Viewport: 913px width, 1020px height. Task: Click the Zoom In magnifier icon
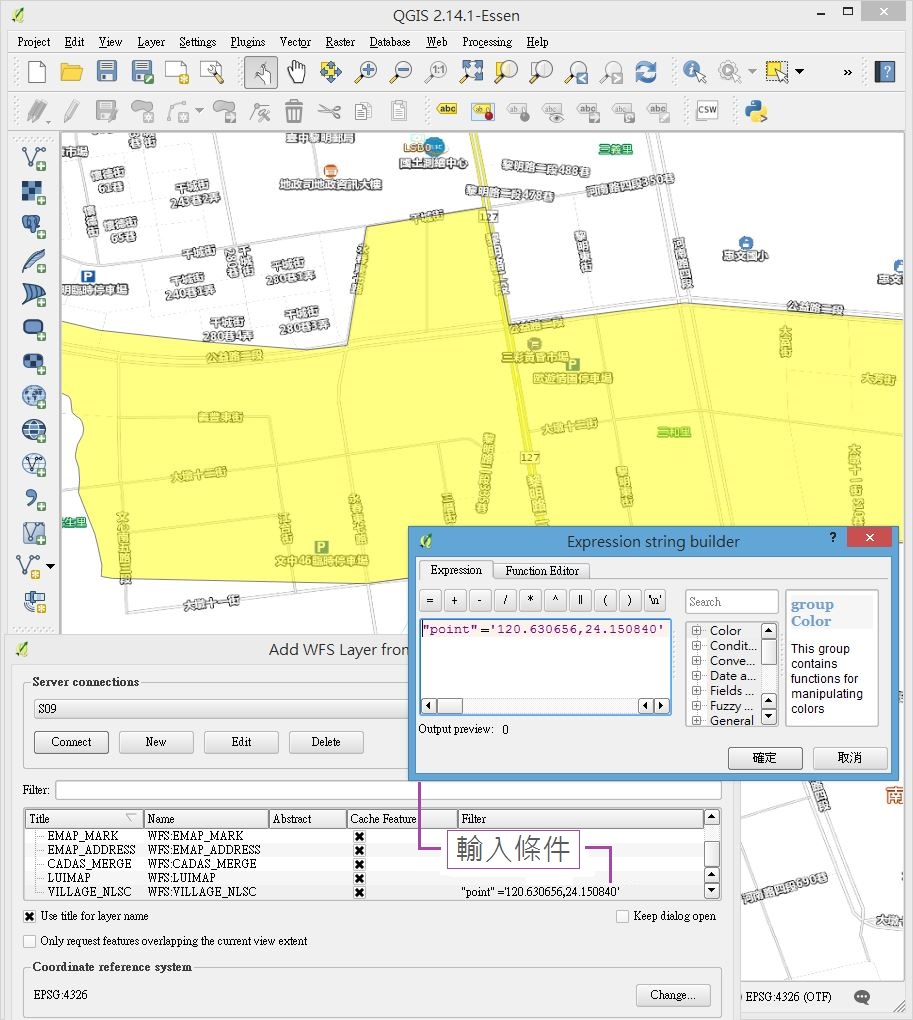367,72
